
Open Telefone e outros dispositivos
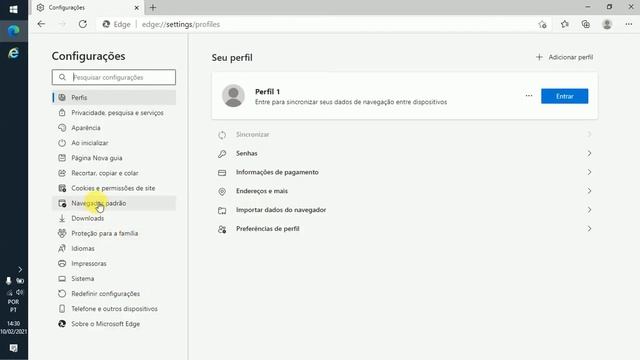point(114,309)
